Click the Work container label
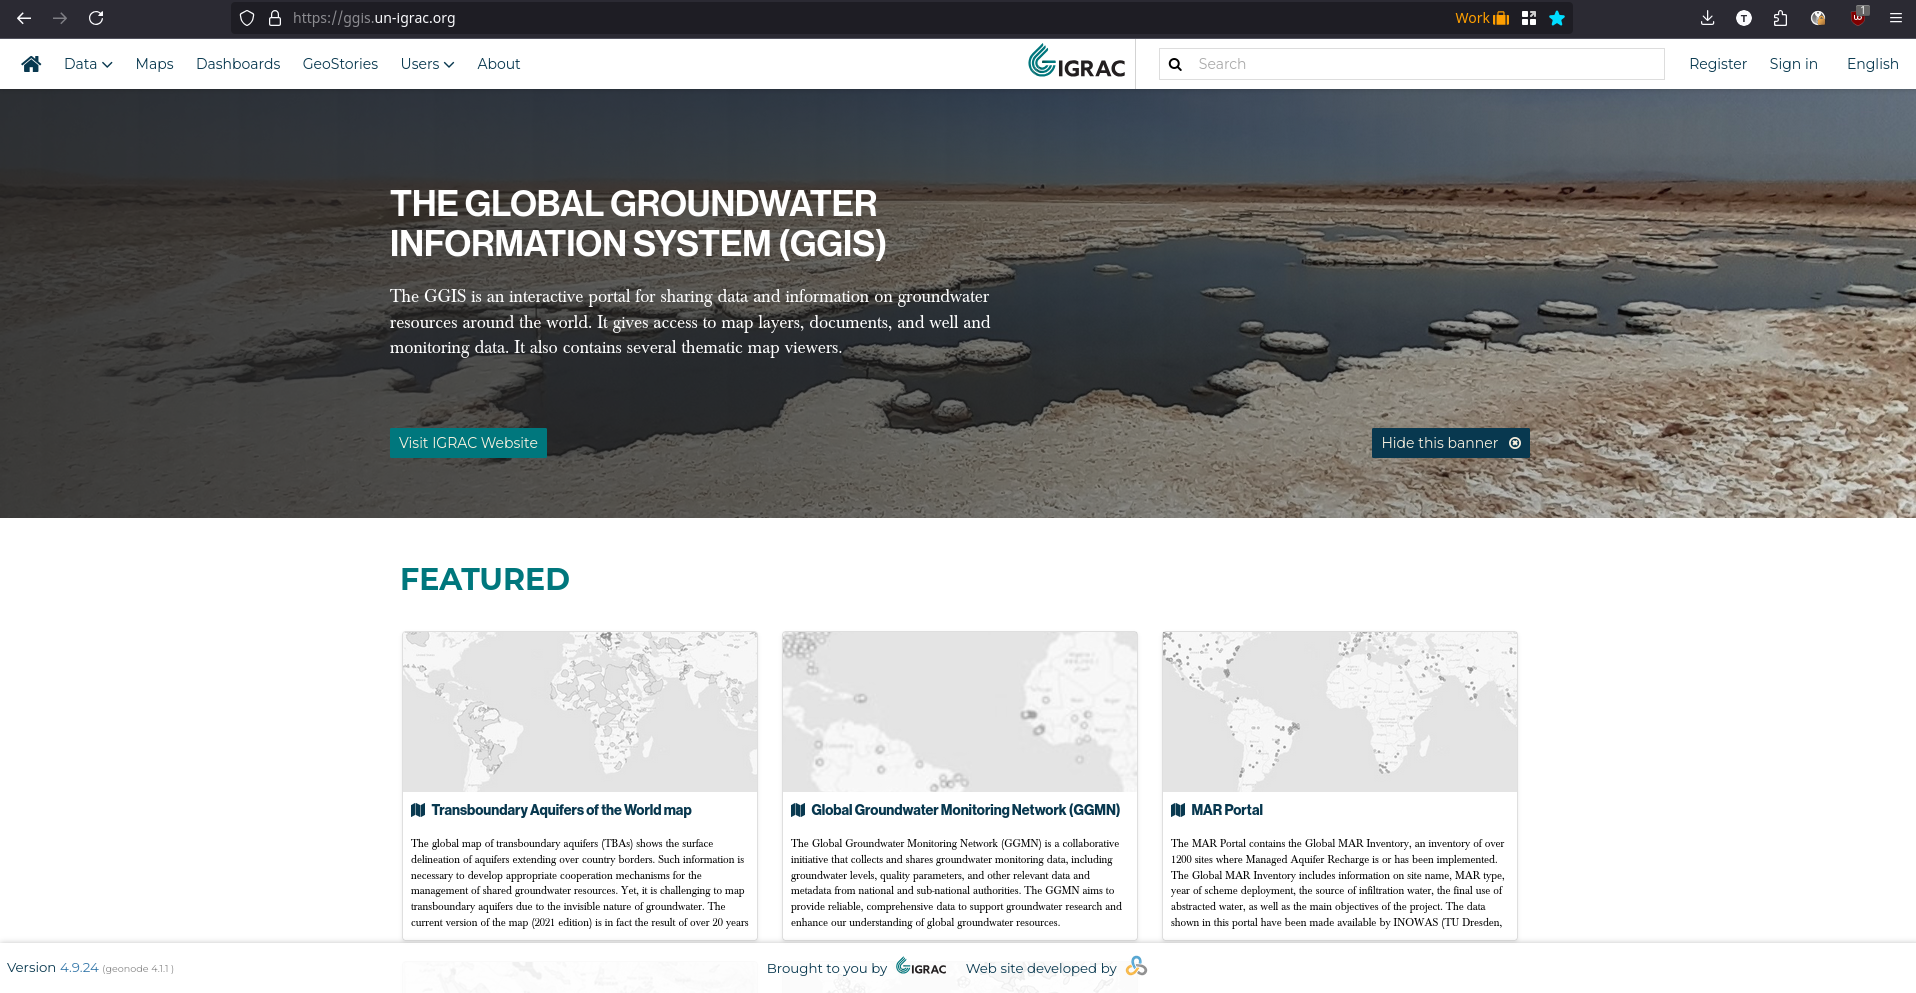Image resolution: width=1916 pixels, height=993 pixels. pos(1482,18)
